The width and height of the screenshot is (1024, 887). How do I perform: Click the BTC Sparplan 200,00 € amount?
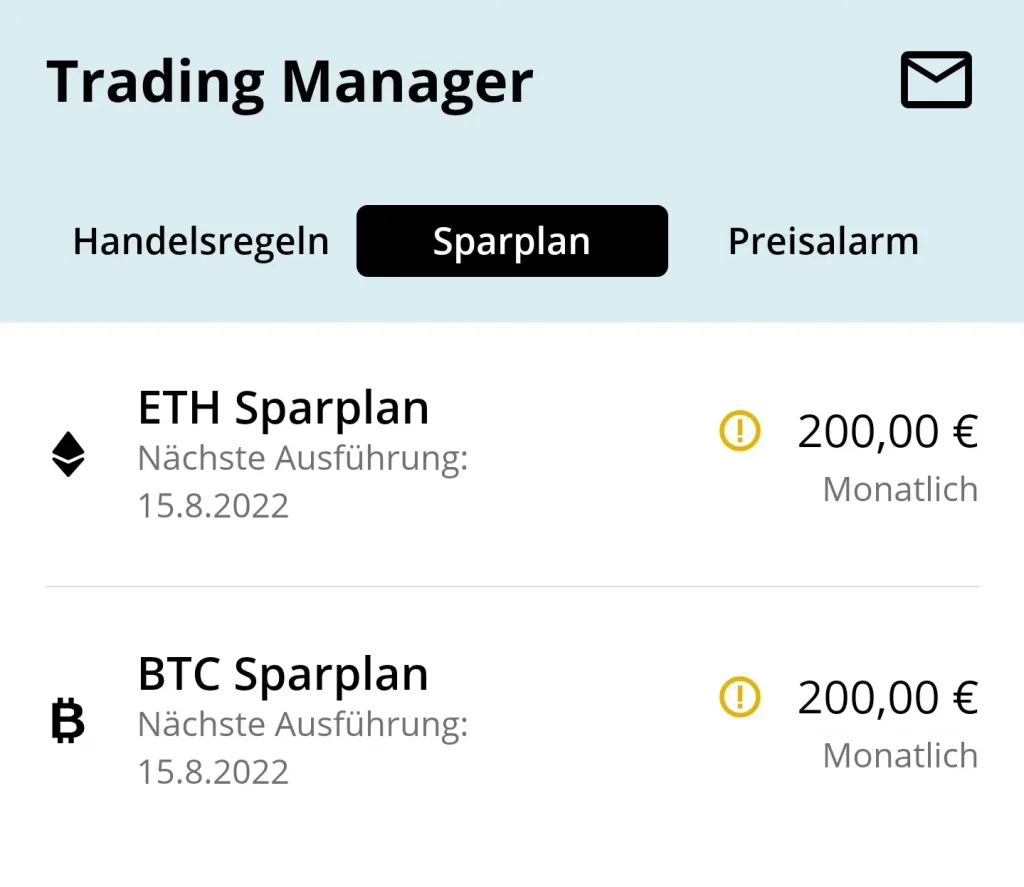[887, 698]
